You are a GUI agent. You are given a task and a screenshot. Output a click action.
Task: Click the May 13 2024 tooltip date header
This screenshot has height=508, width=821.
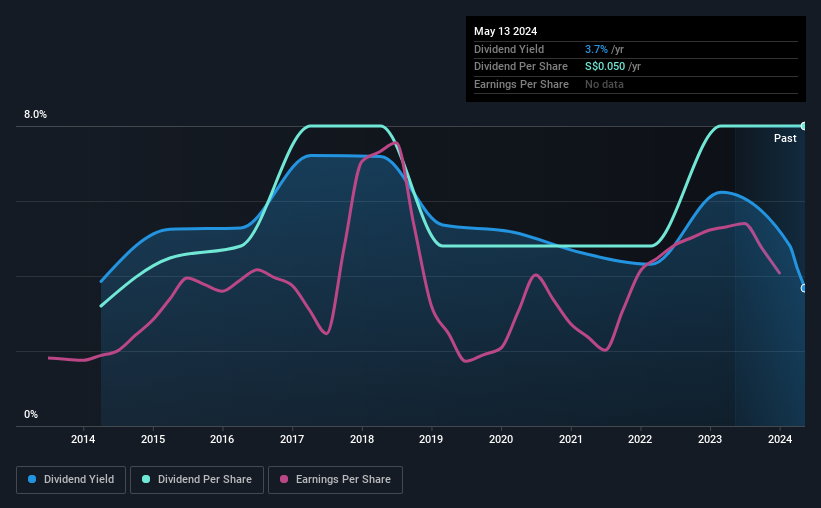coord(505,31)
